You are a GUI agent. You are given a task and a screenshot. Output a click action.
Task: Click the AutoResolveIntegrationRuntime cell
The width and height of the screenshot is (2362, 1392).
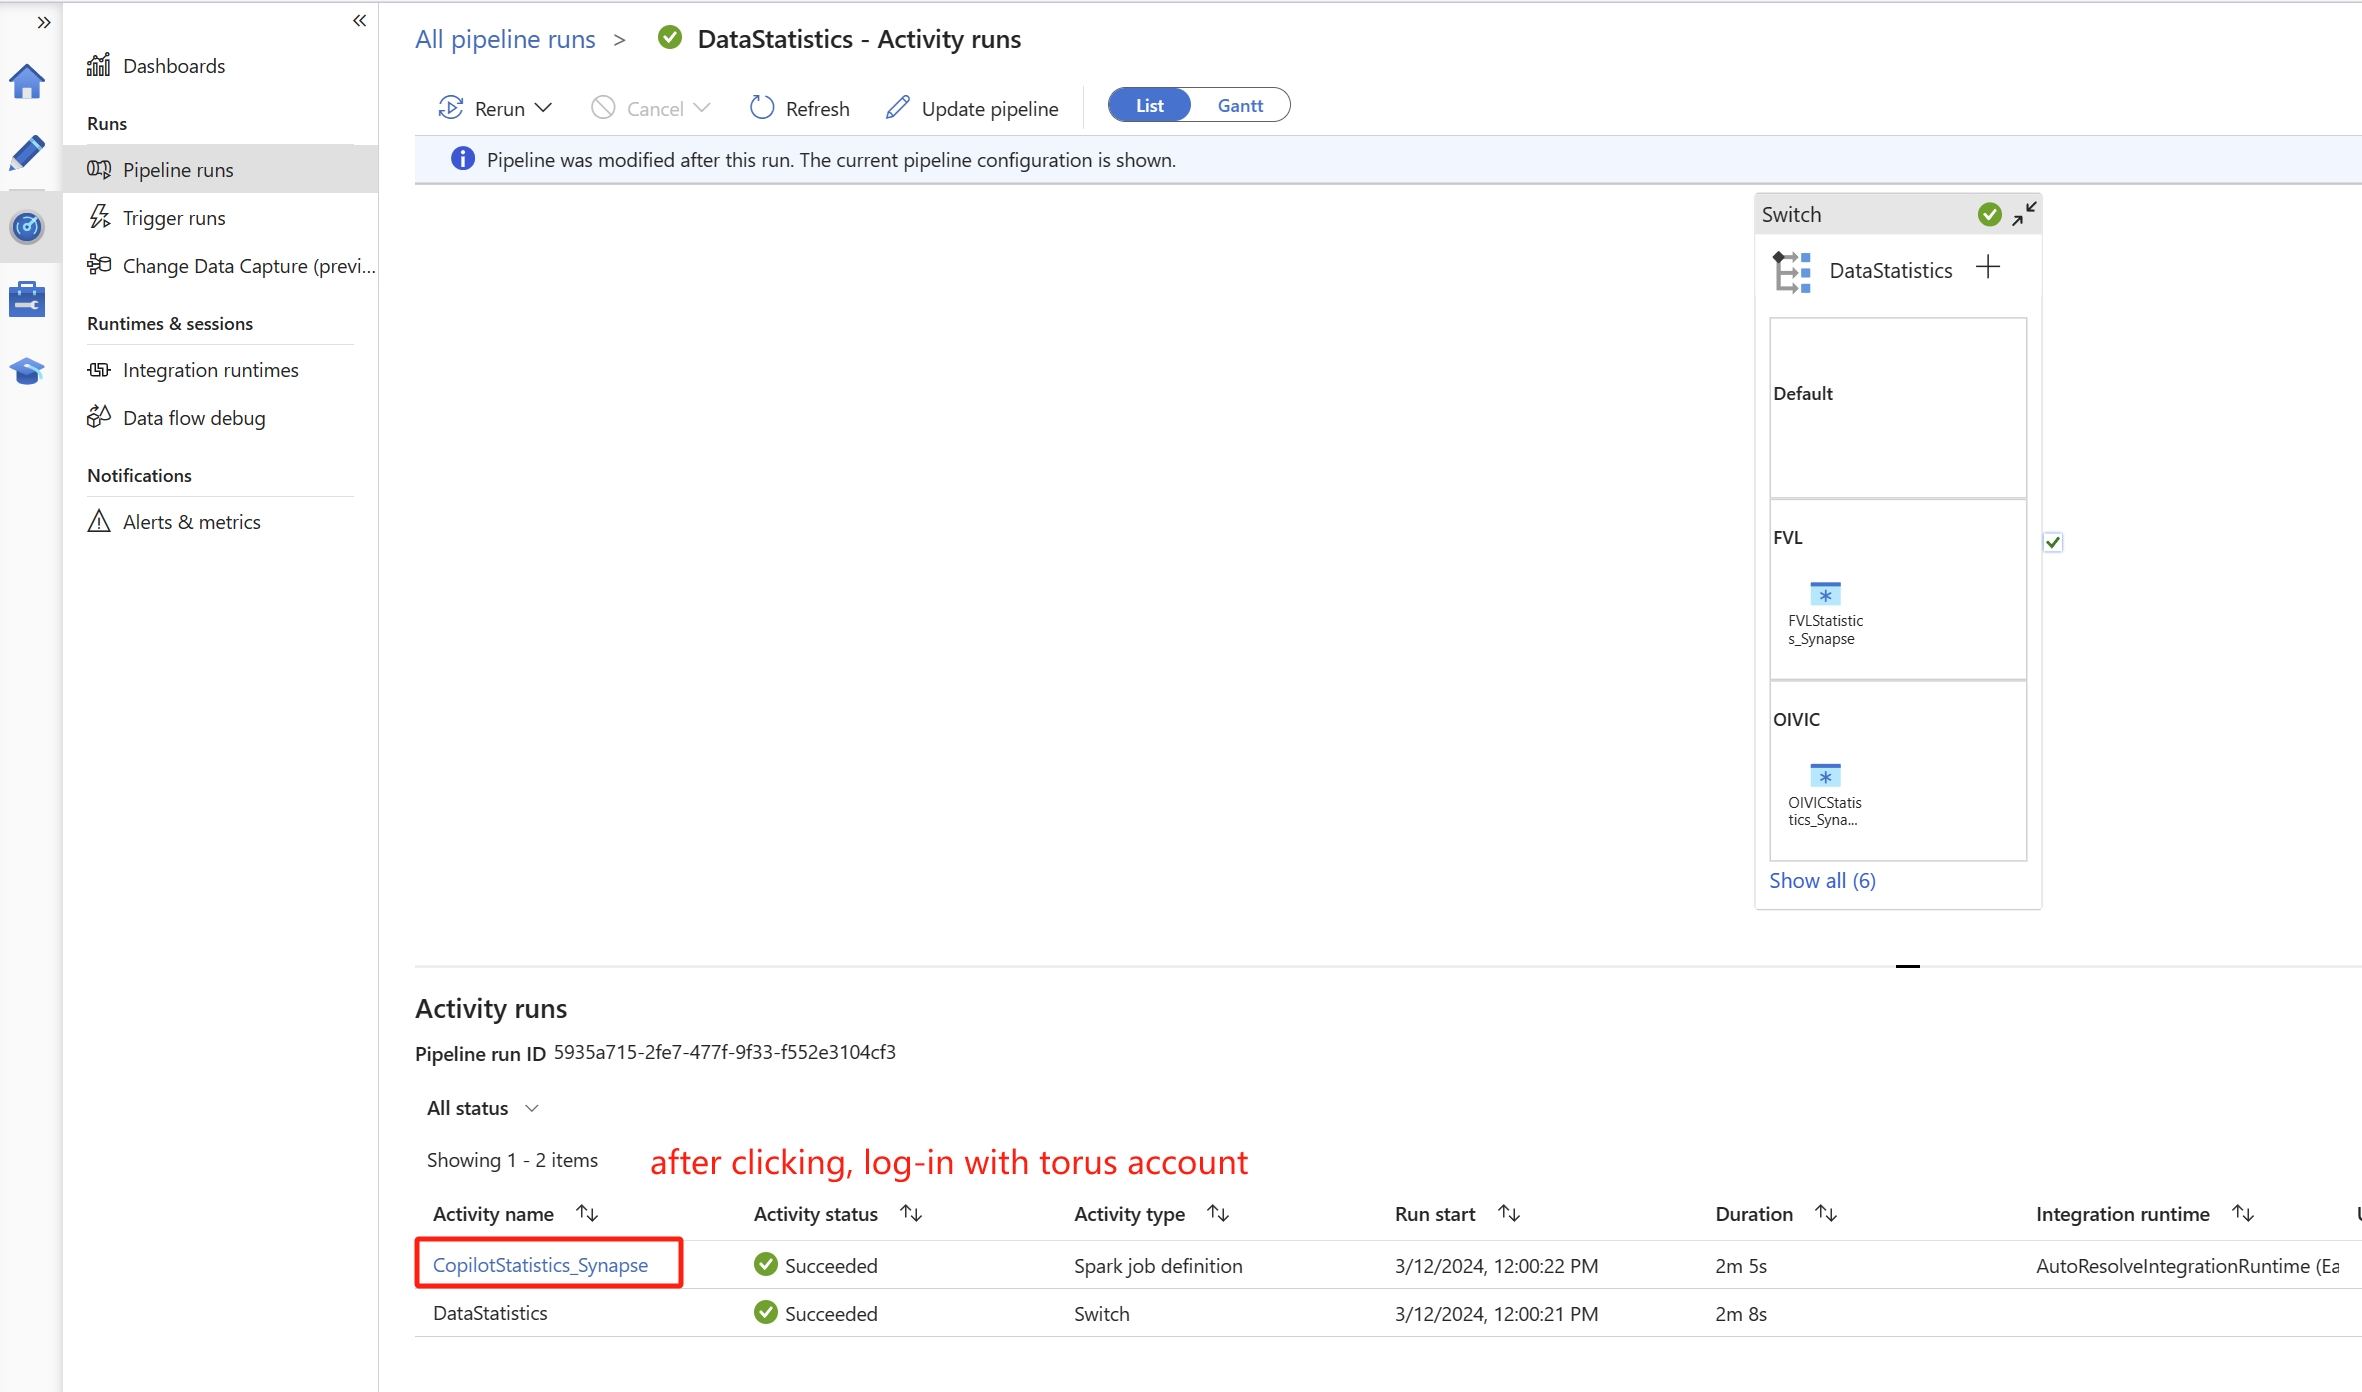(2187, 1265)
